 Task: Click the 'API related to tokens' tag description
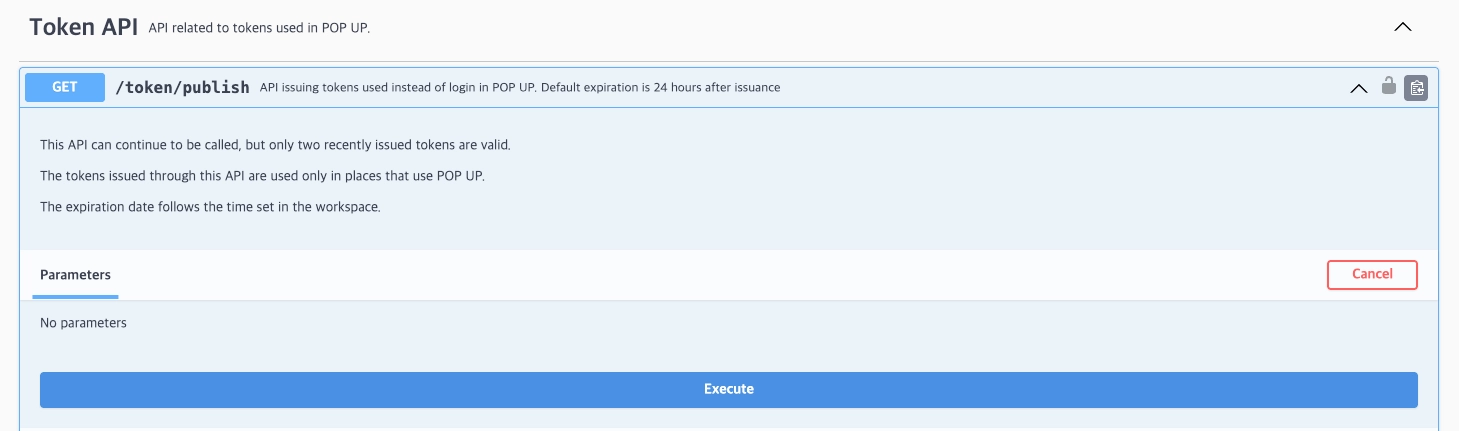259,28
